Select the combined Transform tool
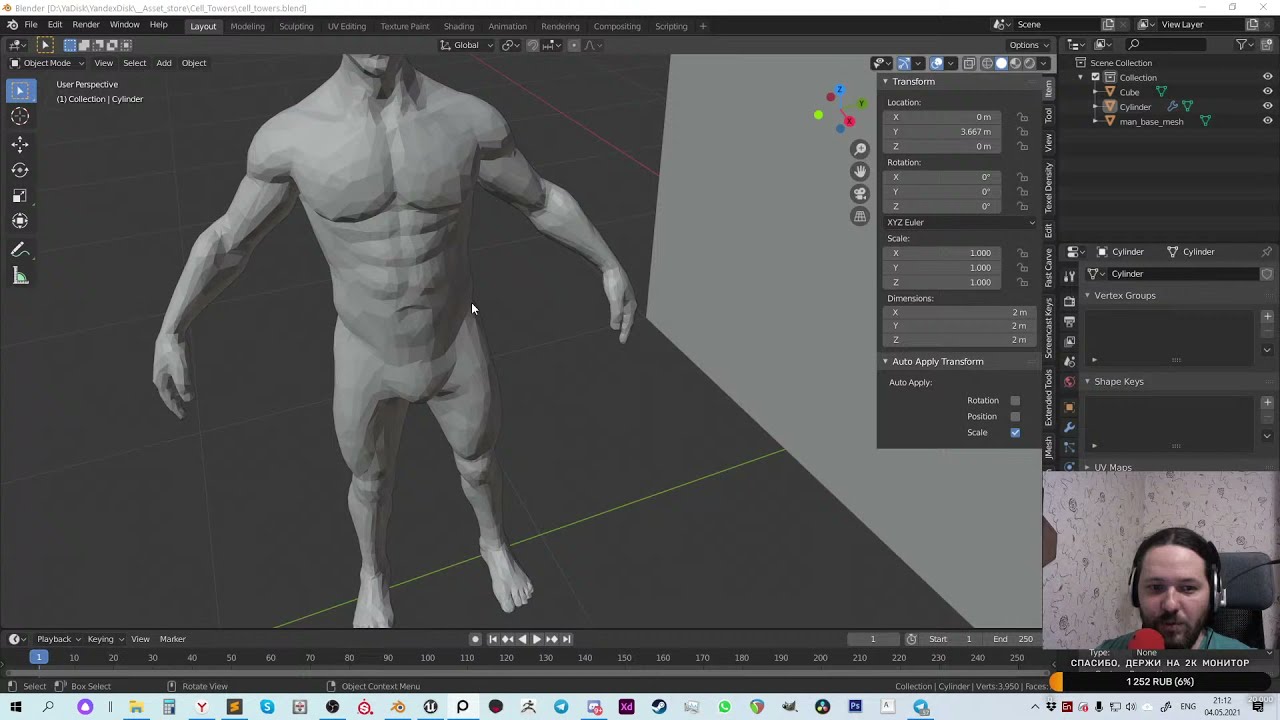The image size is (1280, 720). click(20, 222)
